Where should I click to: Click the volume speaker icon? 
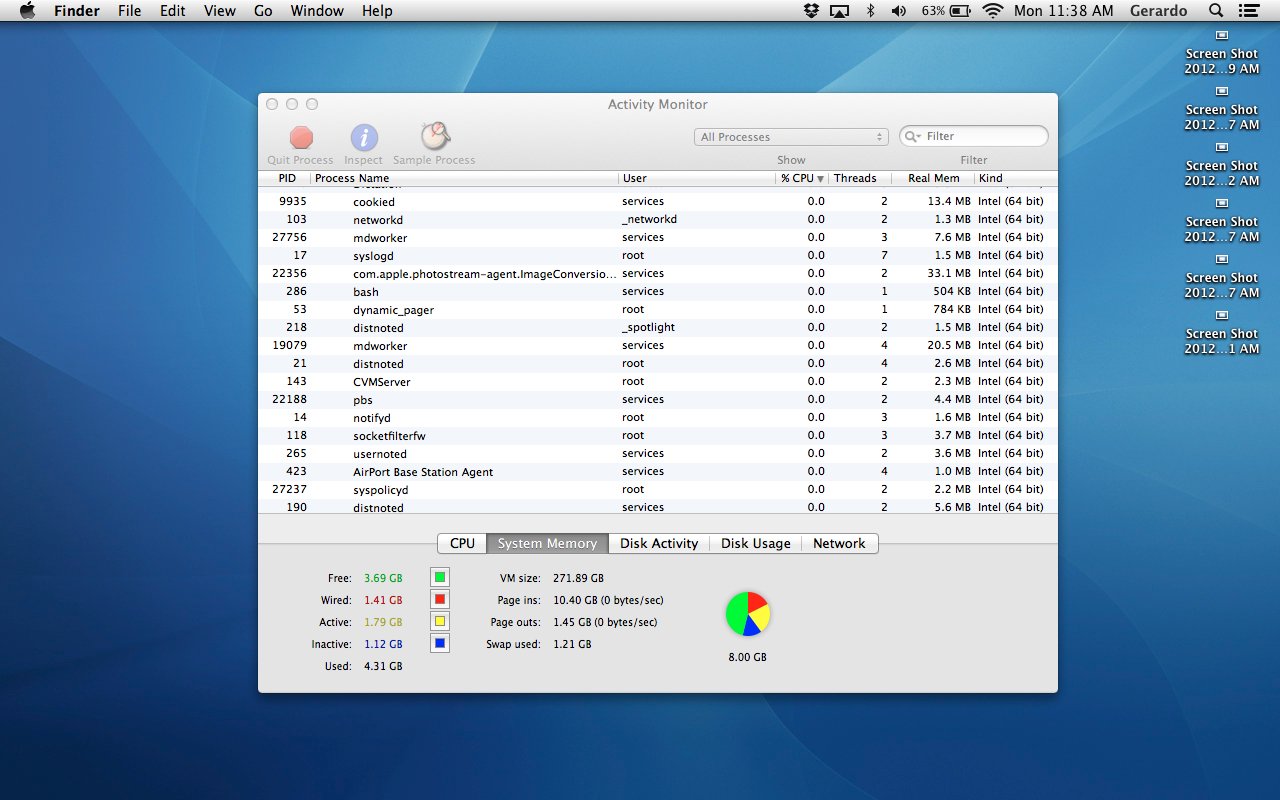pyautogui.click(x=898, y=11)
